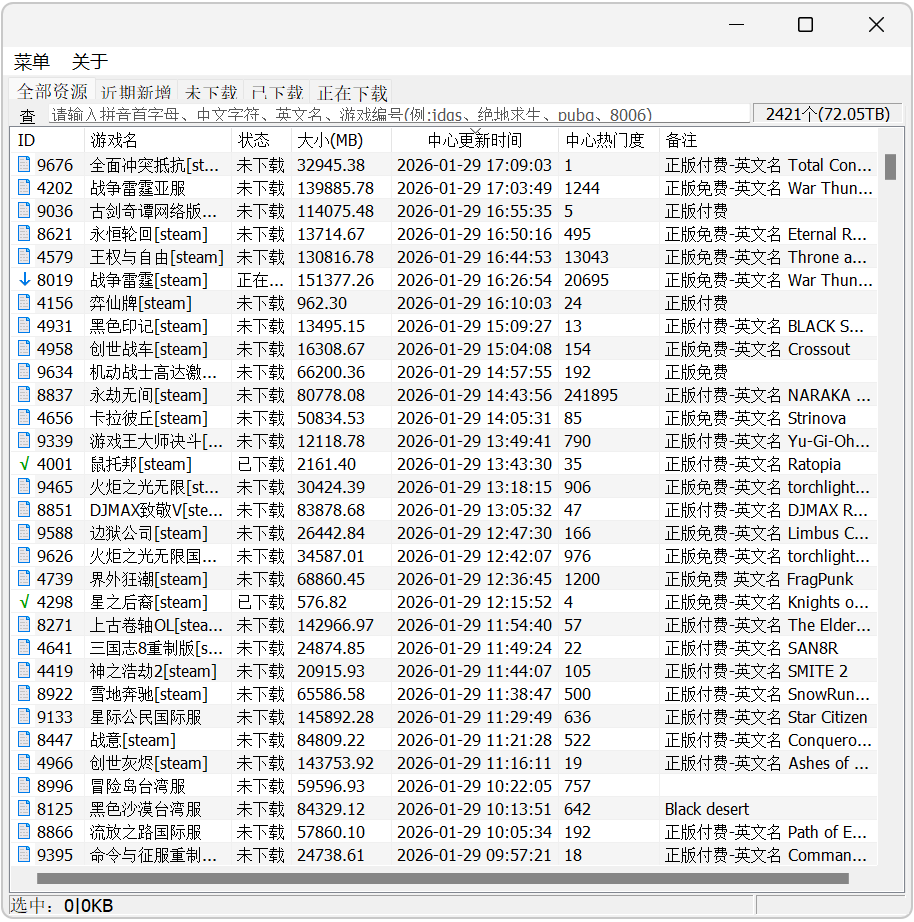
Task: Select game name 战意[steam]
Action: pos(132,740)
